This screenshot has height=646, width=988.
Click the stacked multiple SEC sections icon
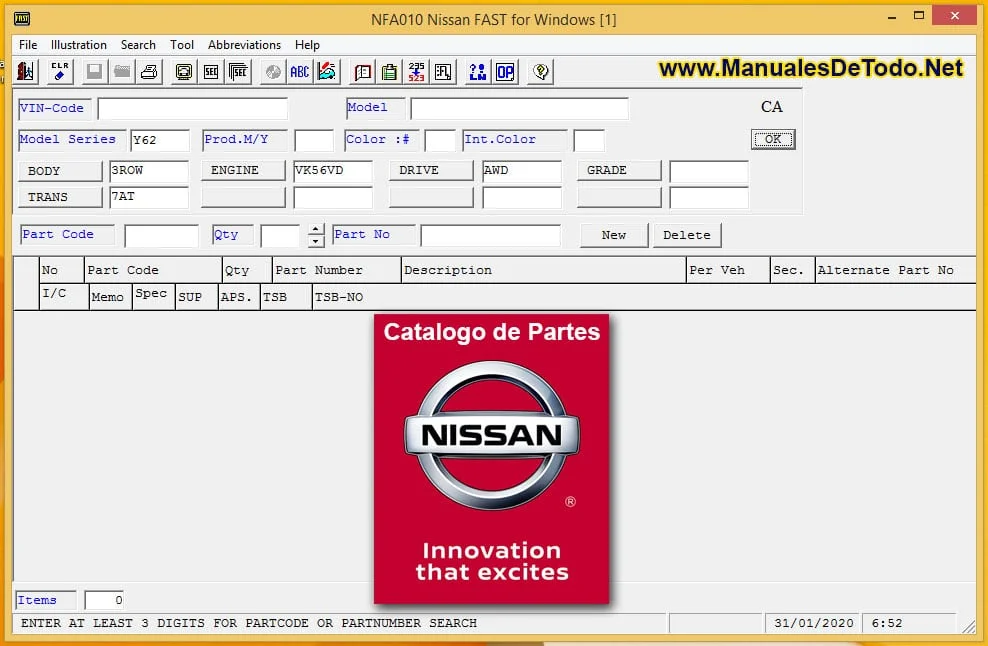tap(239, 72)
